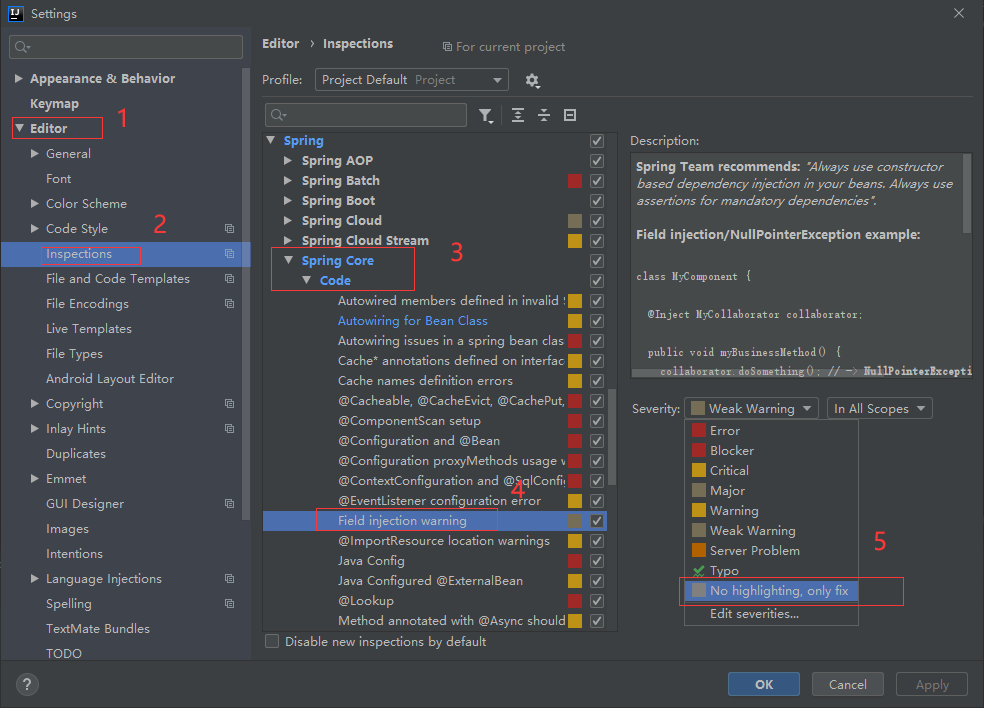
Task: Toggle the Spring Boot checkbox
Action: (597, 201)
